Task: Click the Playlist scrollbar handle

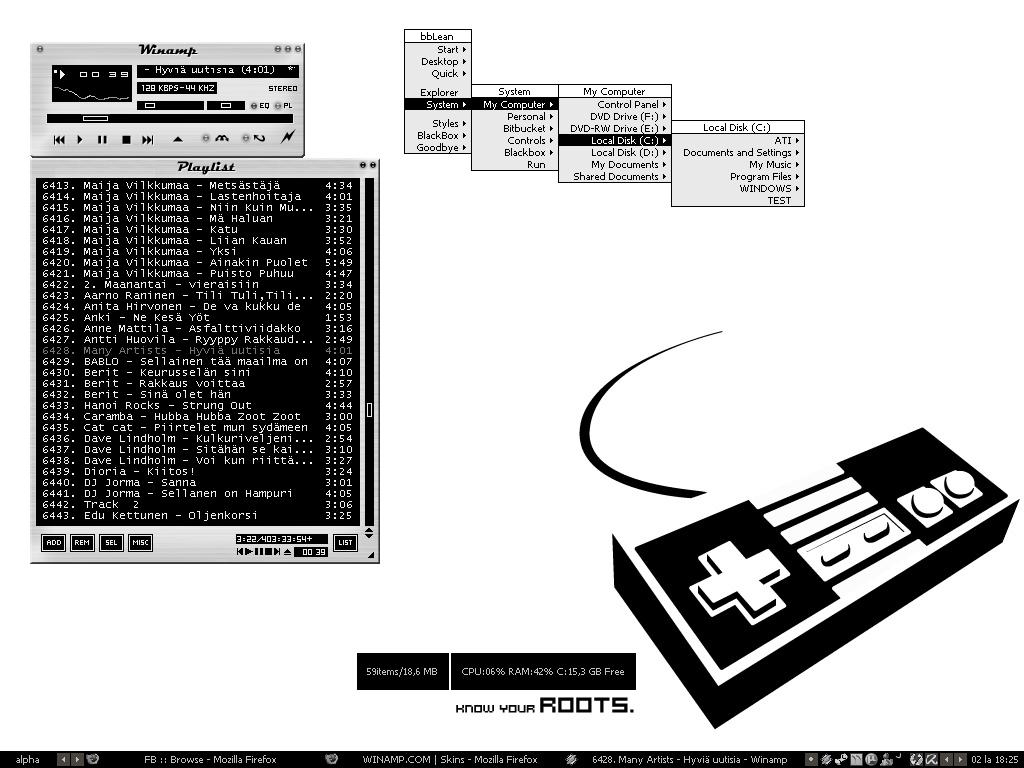Action: [369, 409]
